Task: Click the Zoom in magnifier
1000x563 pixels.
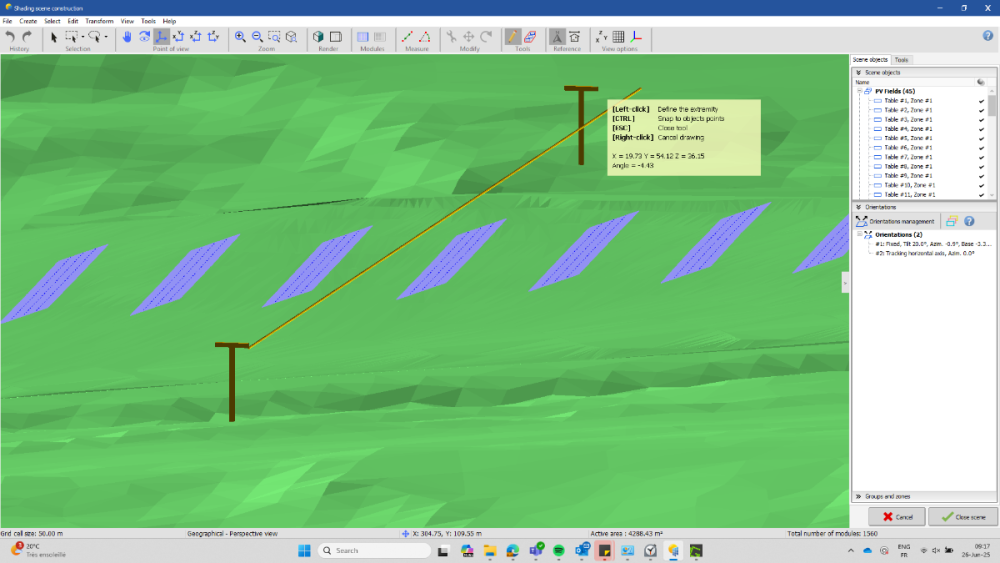Action: tap(240, 37)
